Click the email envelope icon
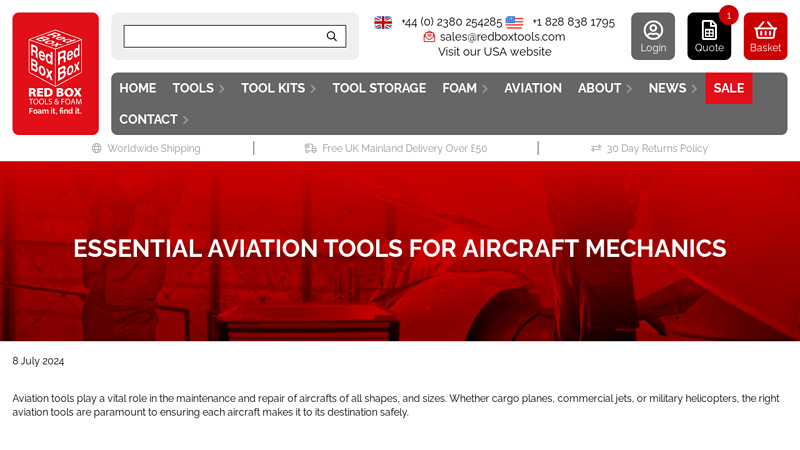Screen dimensions: 800x450 tap(429, 37)
